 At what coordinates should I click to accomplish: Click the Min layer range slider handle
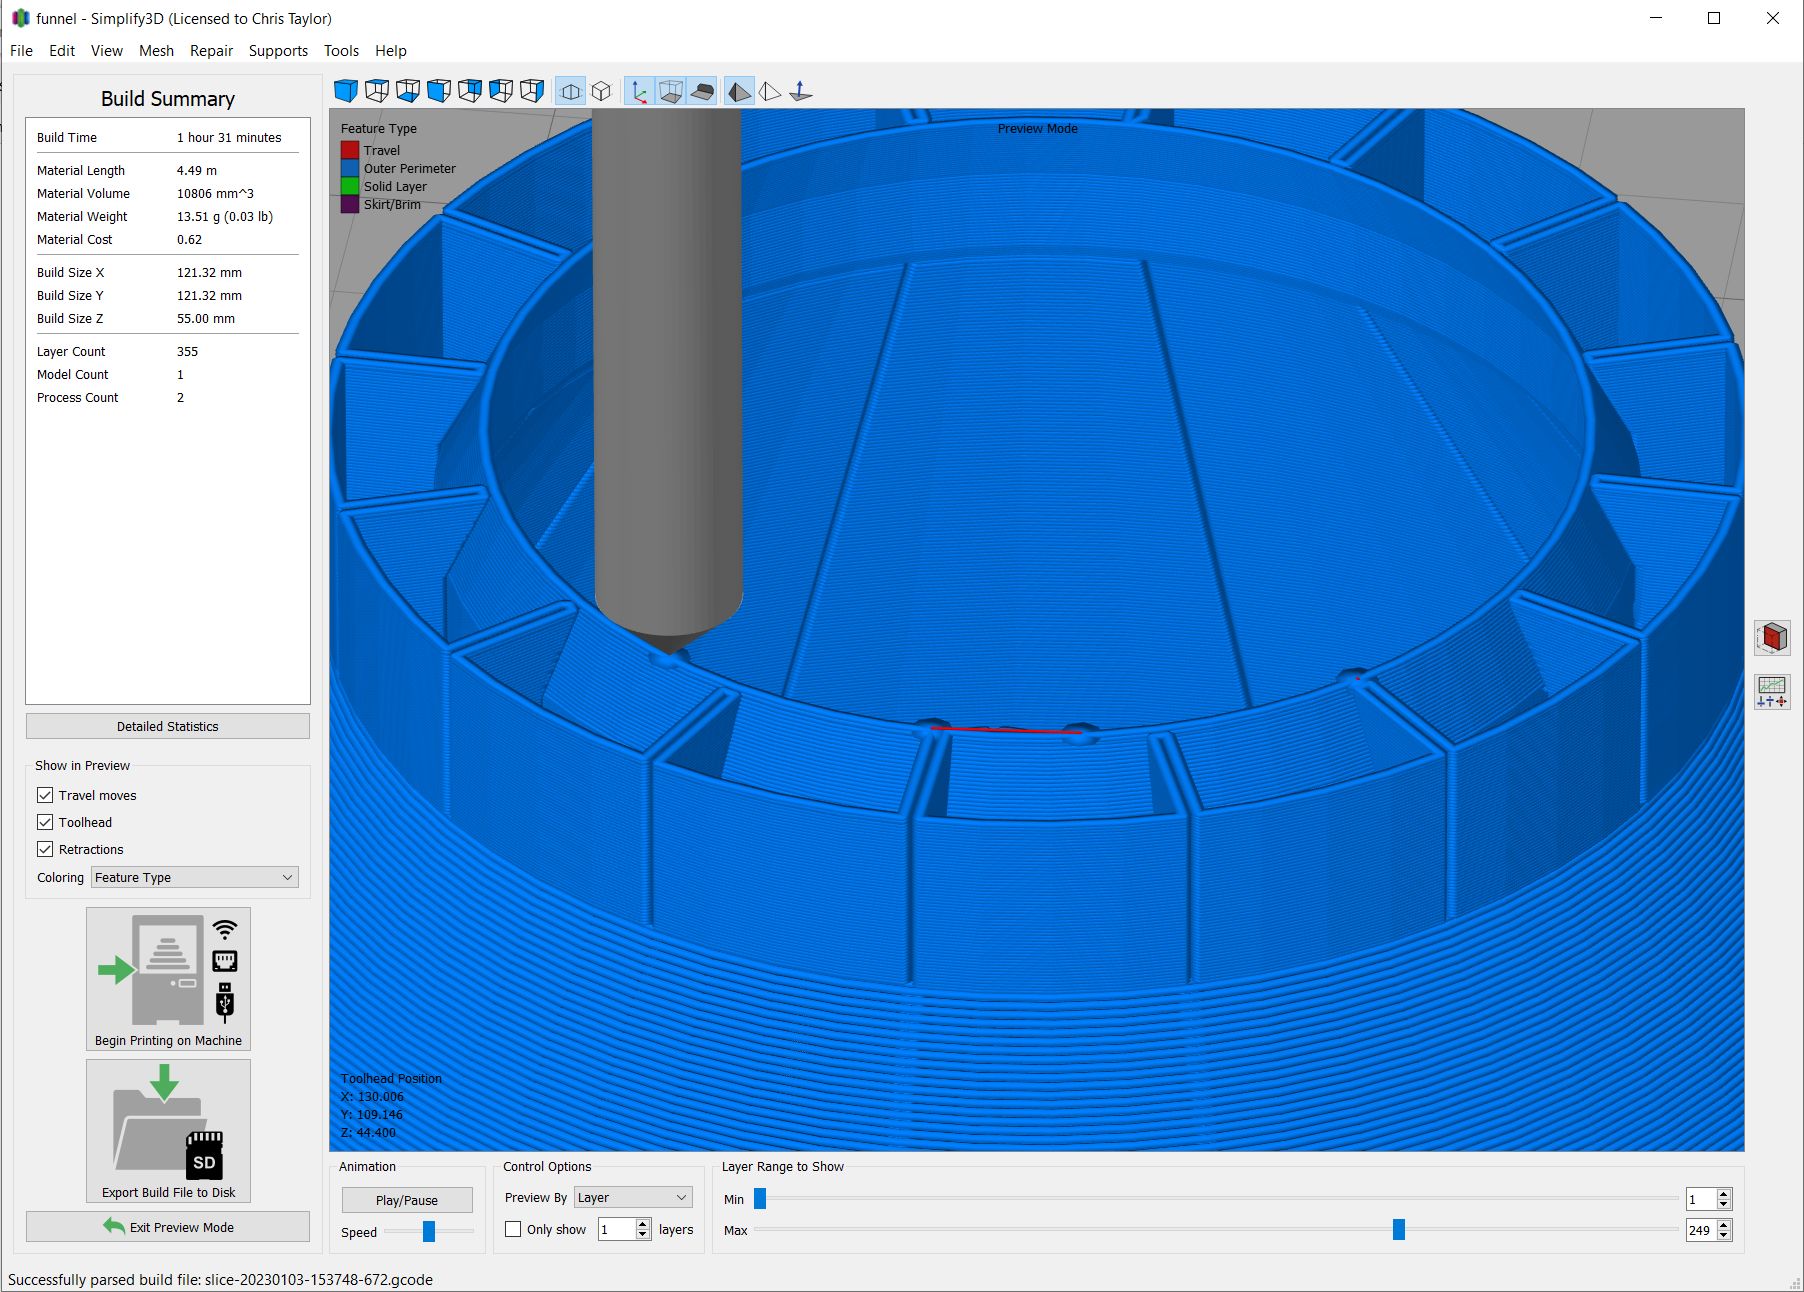tap(760, 1198)
